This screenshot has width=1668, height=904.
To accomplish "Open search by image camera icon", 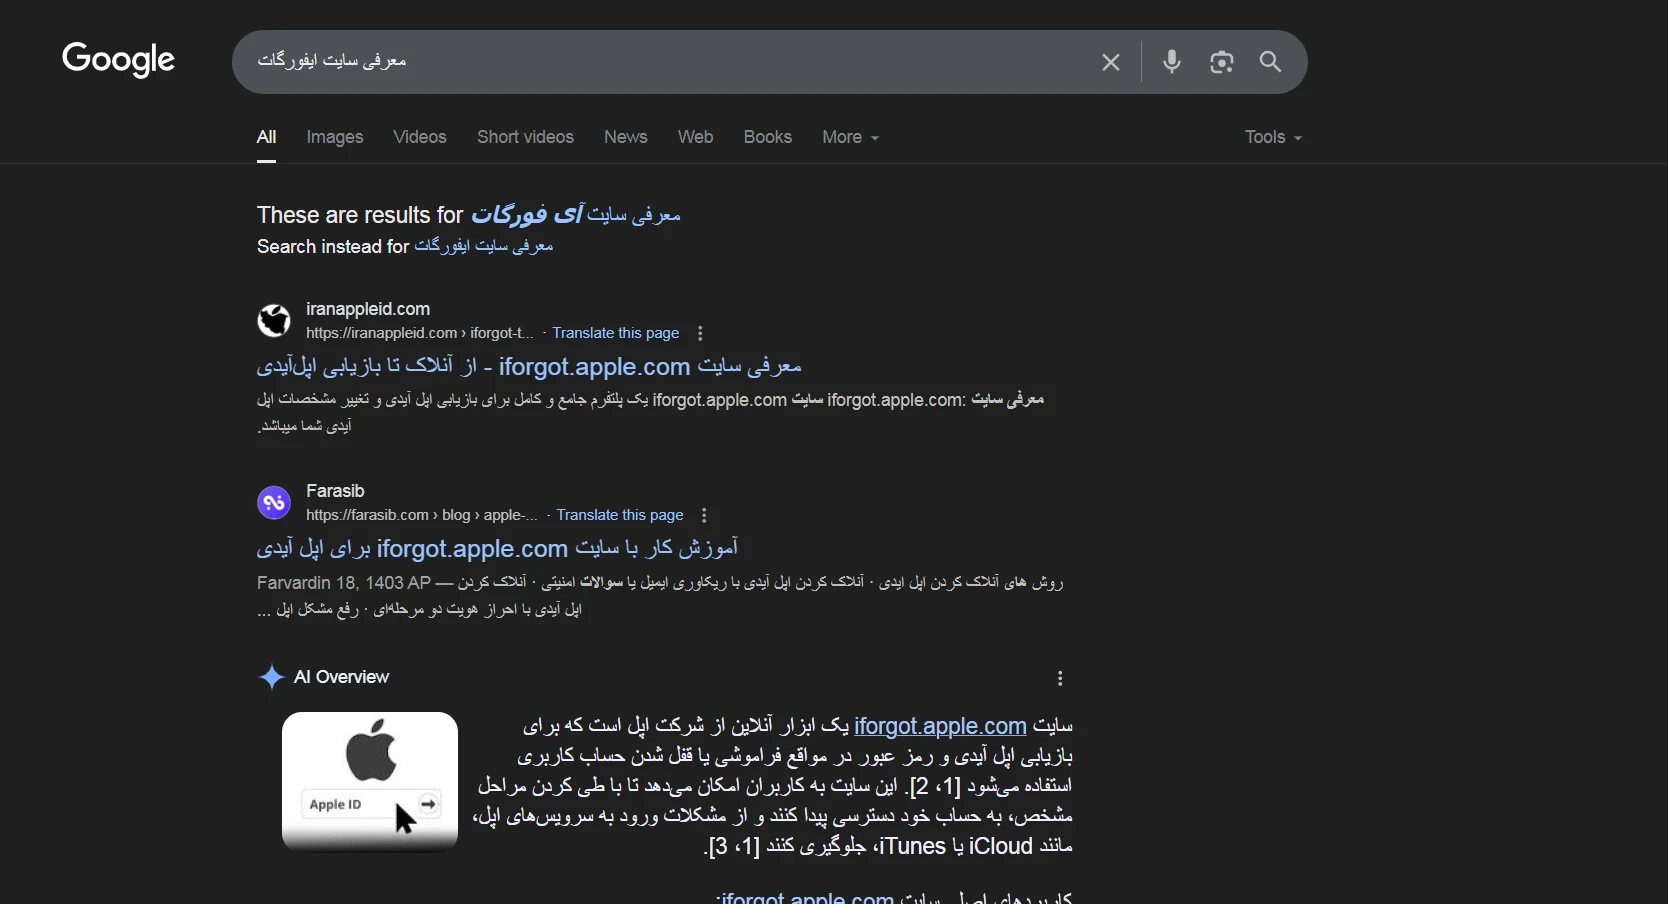I will 1221,62.
